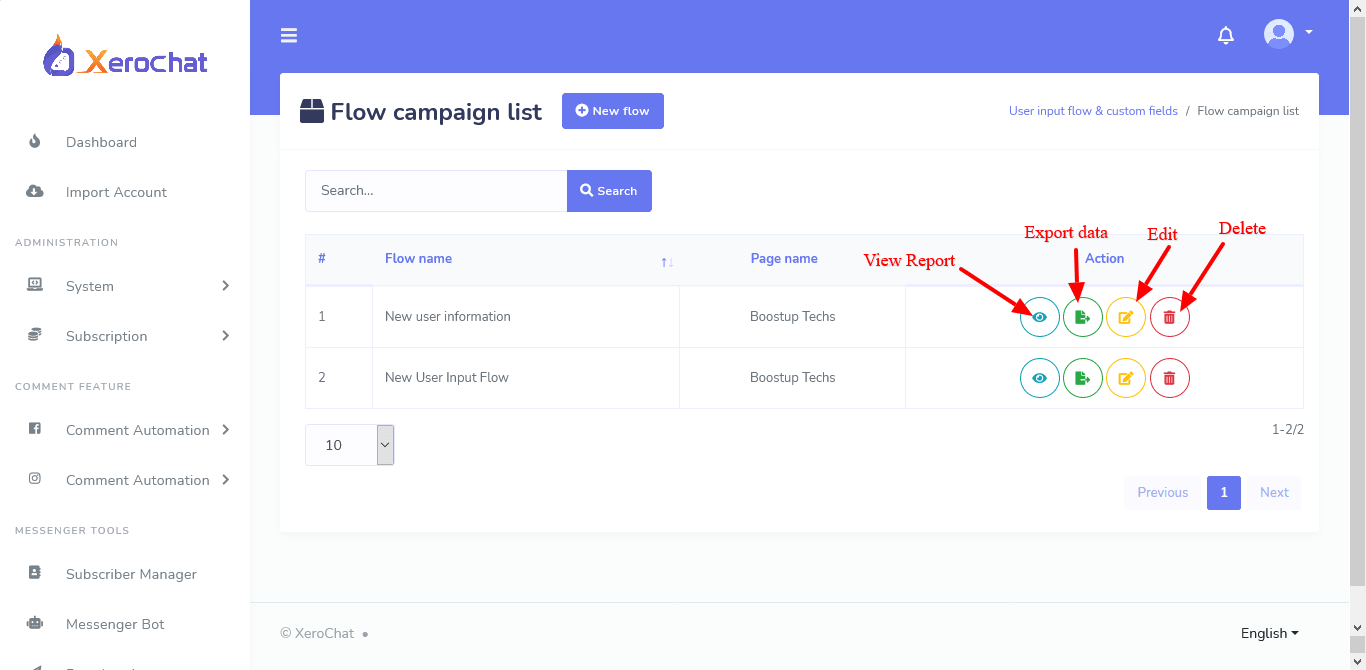Click the Messenger Bot icon in sidebar

pyautogui.click(x=34, y=623)
